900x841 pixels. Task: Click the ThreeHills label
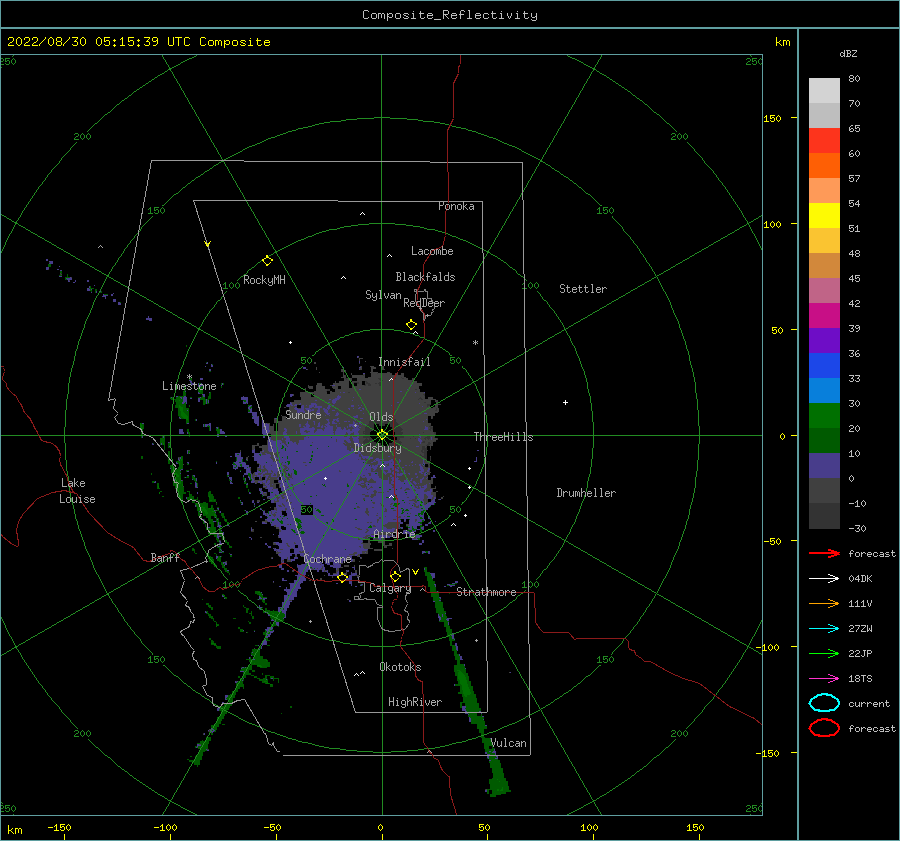[503, 437]
